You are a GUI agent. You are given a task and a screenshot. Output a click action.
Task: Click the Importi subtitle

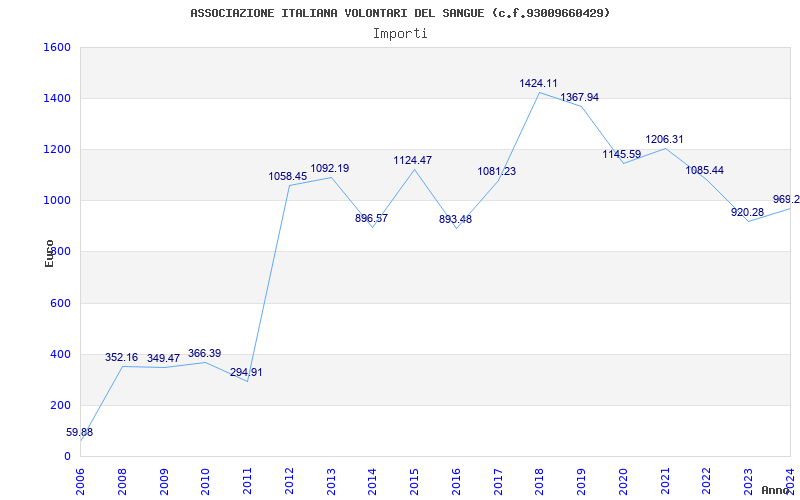[x=400, y=34]
